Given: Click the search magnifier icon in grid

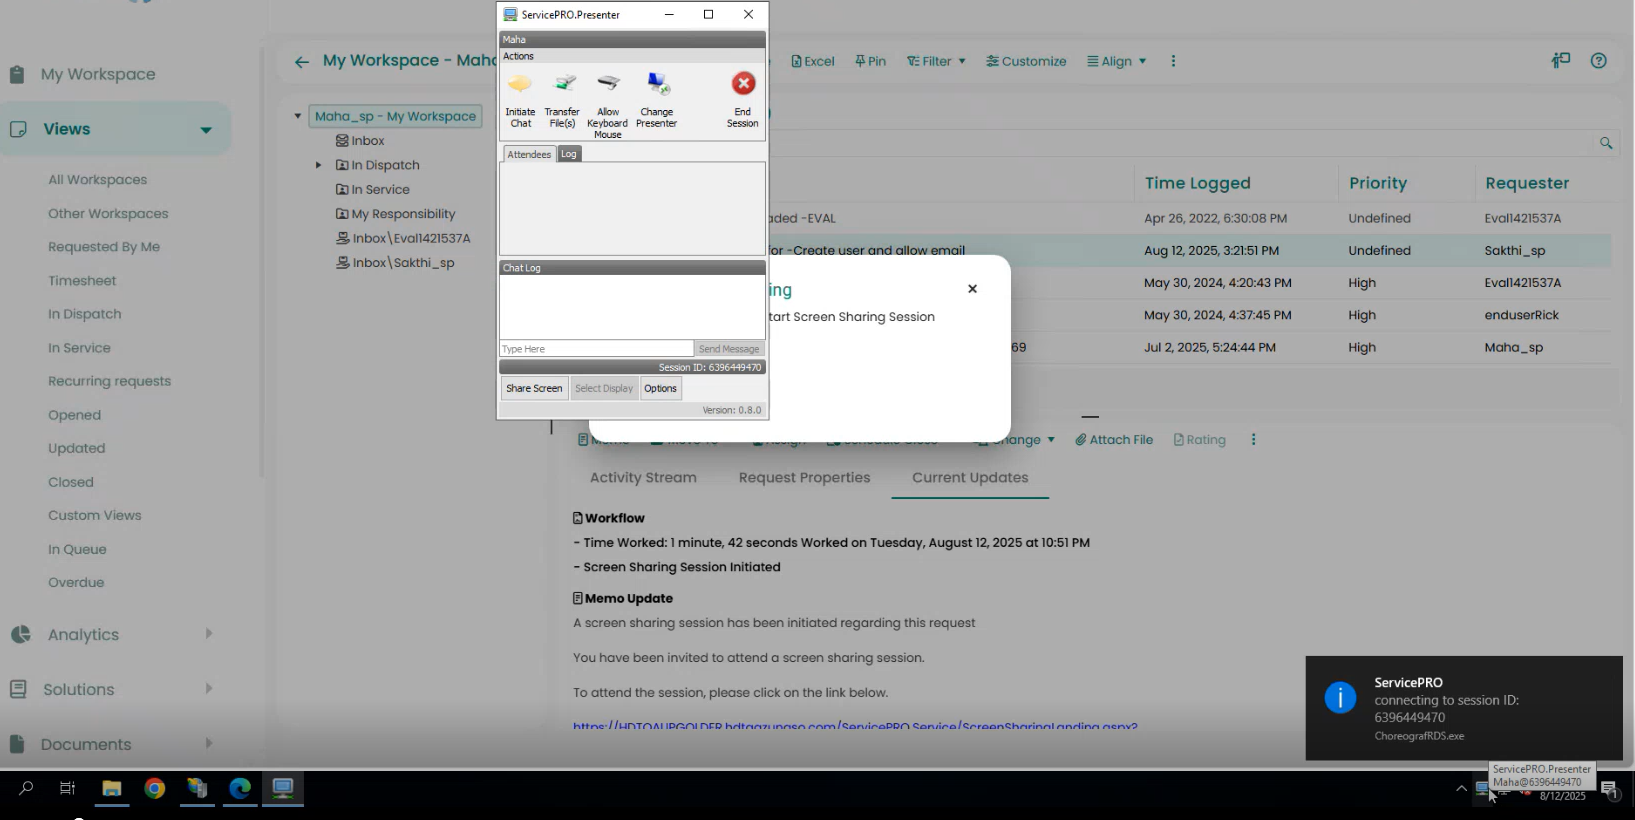Looking at the screenshot, I should (1606, 143).
